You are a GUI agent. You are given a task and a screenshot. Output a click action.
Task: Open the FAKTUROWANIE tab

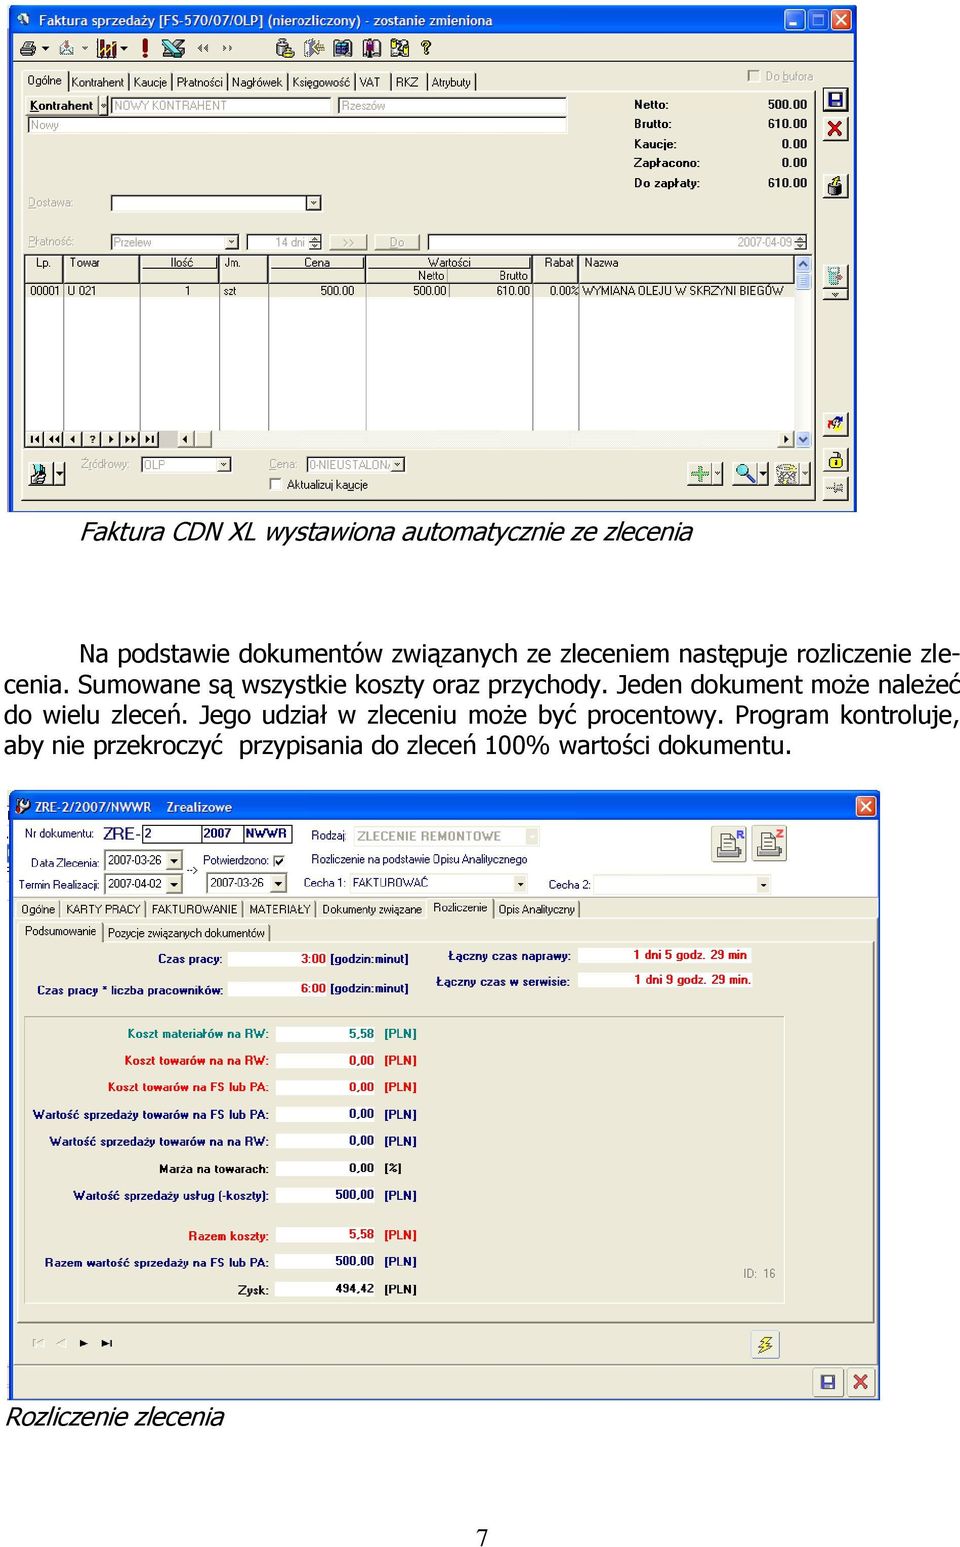tap(194, 909)
